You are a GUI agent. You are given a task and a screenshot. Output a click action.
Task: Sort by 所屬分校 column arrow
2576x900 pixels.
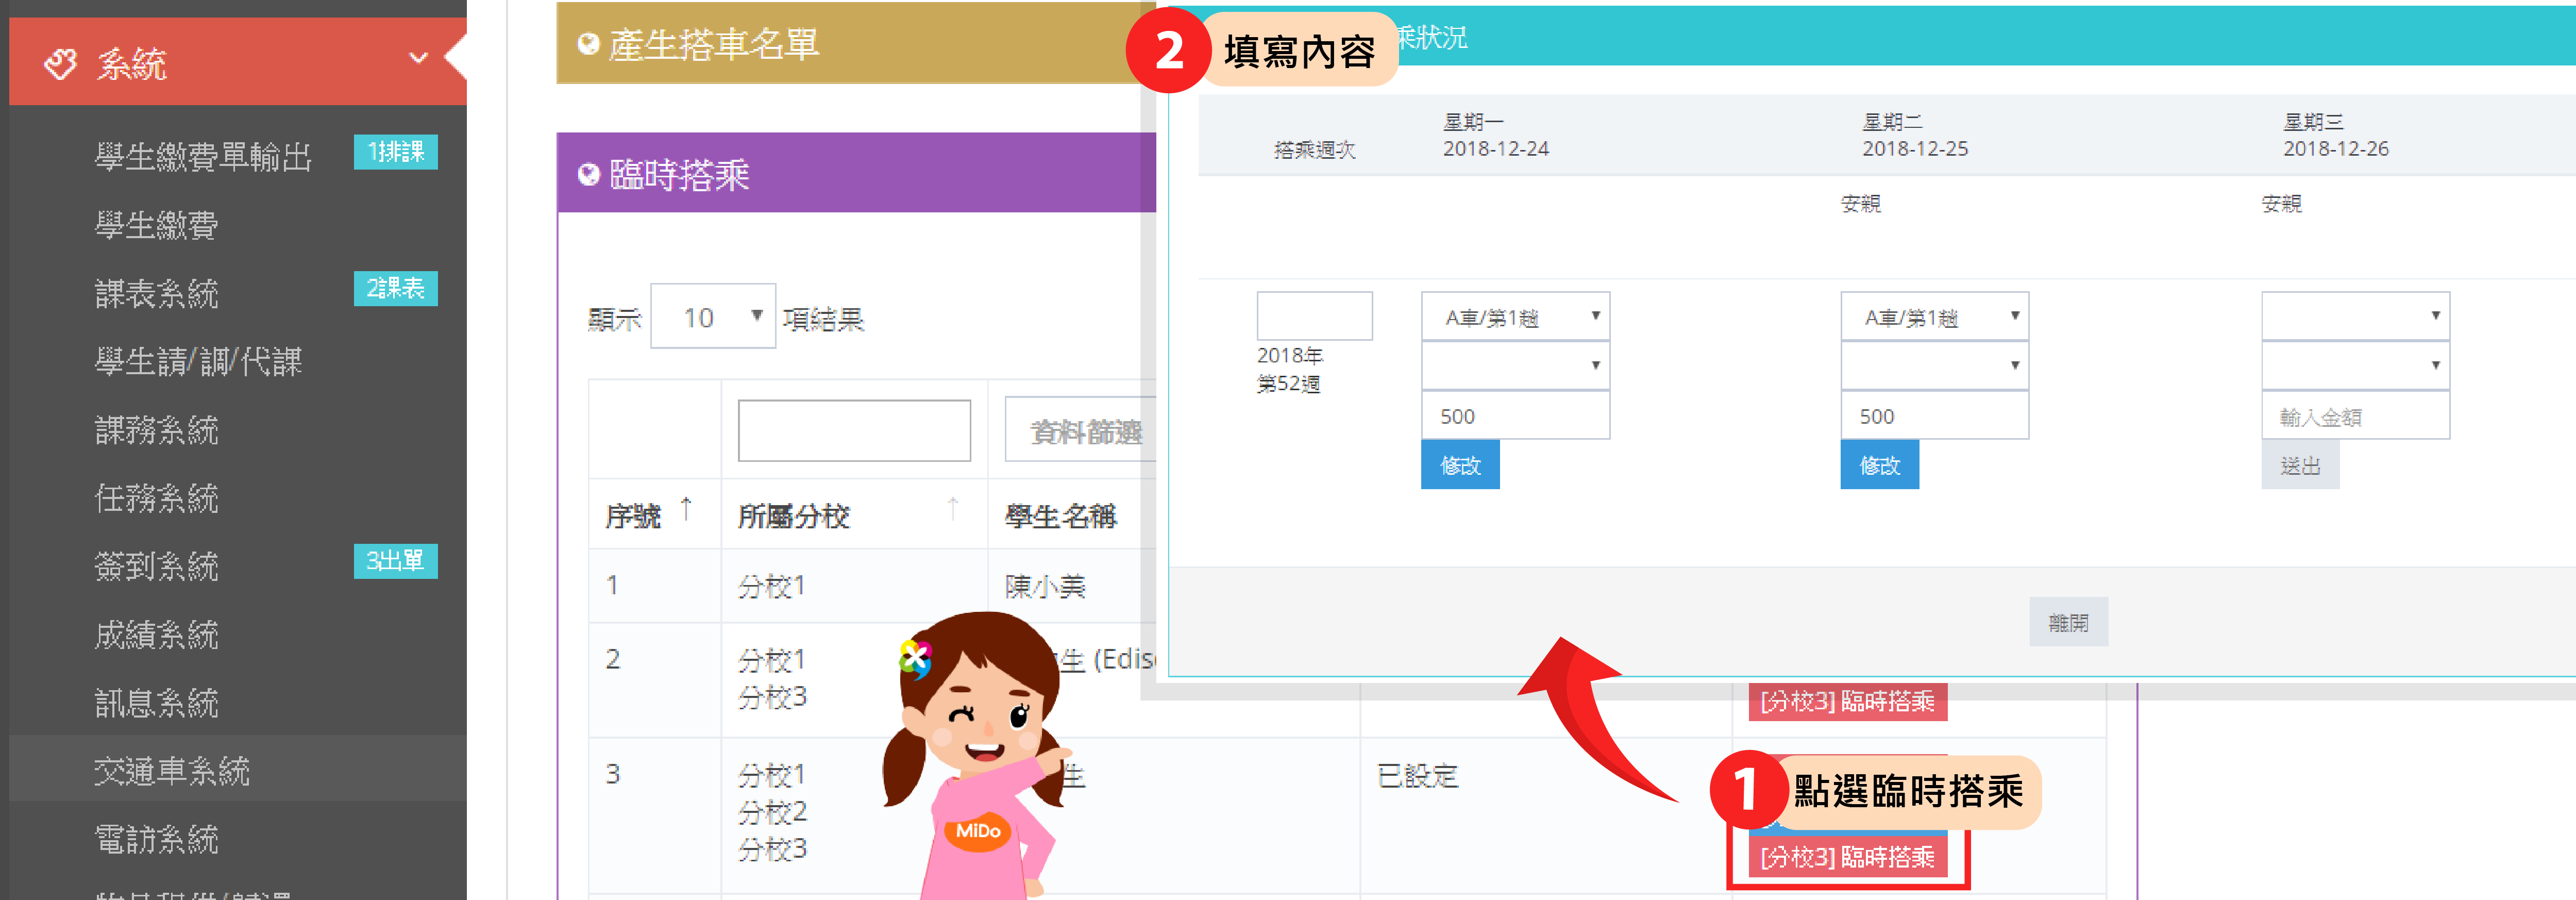tap(952, 510)
